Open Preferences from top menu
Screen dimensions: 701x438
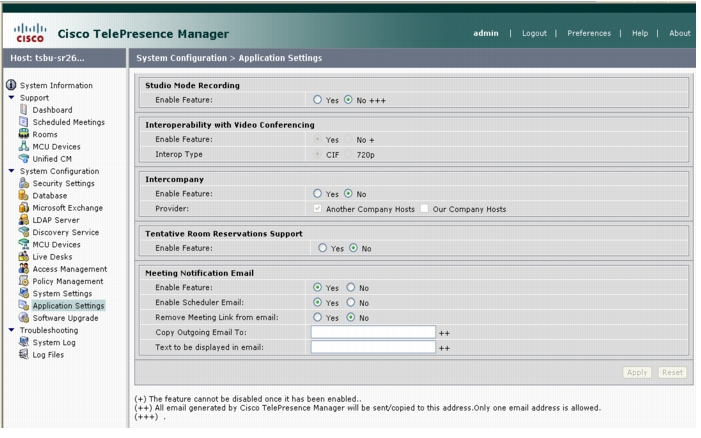coord(589,33)
